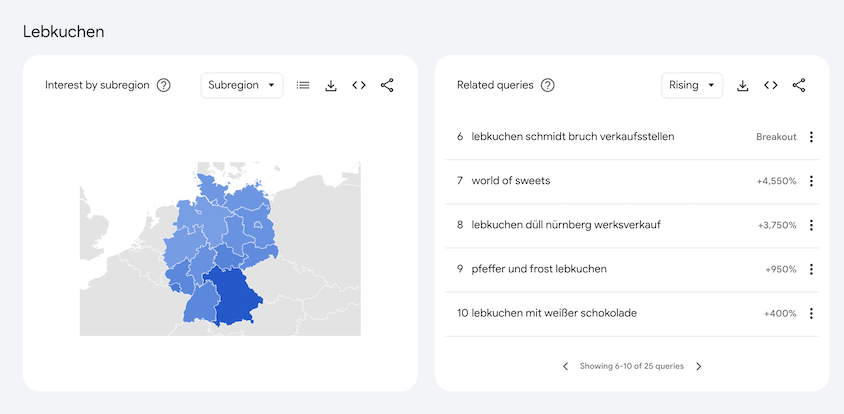Open more options for lebkuchen schmidt bruch query
The height and width of the screenshot is (414, 844).
point(811,137)
